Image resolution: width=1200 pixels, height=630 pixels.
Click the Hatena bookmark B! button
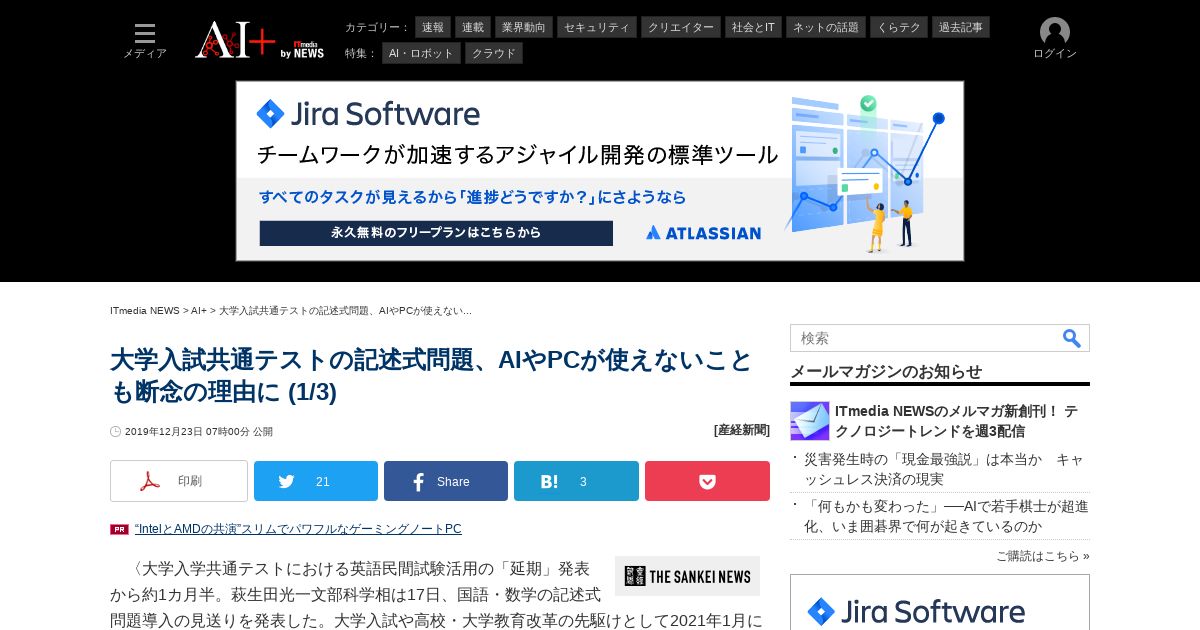tap(576, 481)
